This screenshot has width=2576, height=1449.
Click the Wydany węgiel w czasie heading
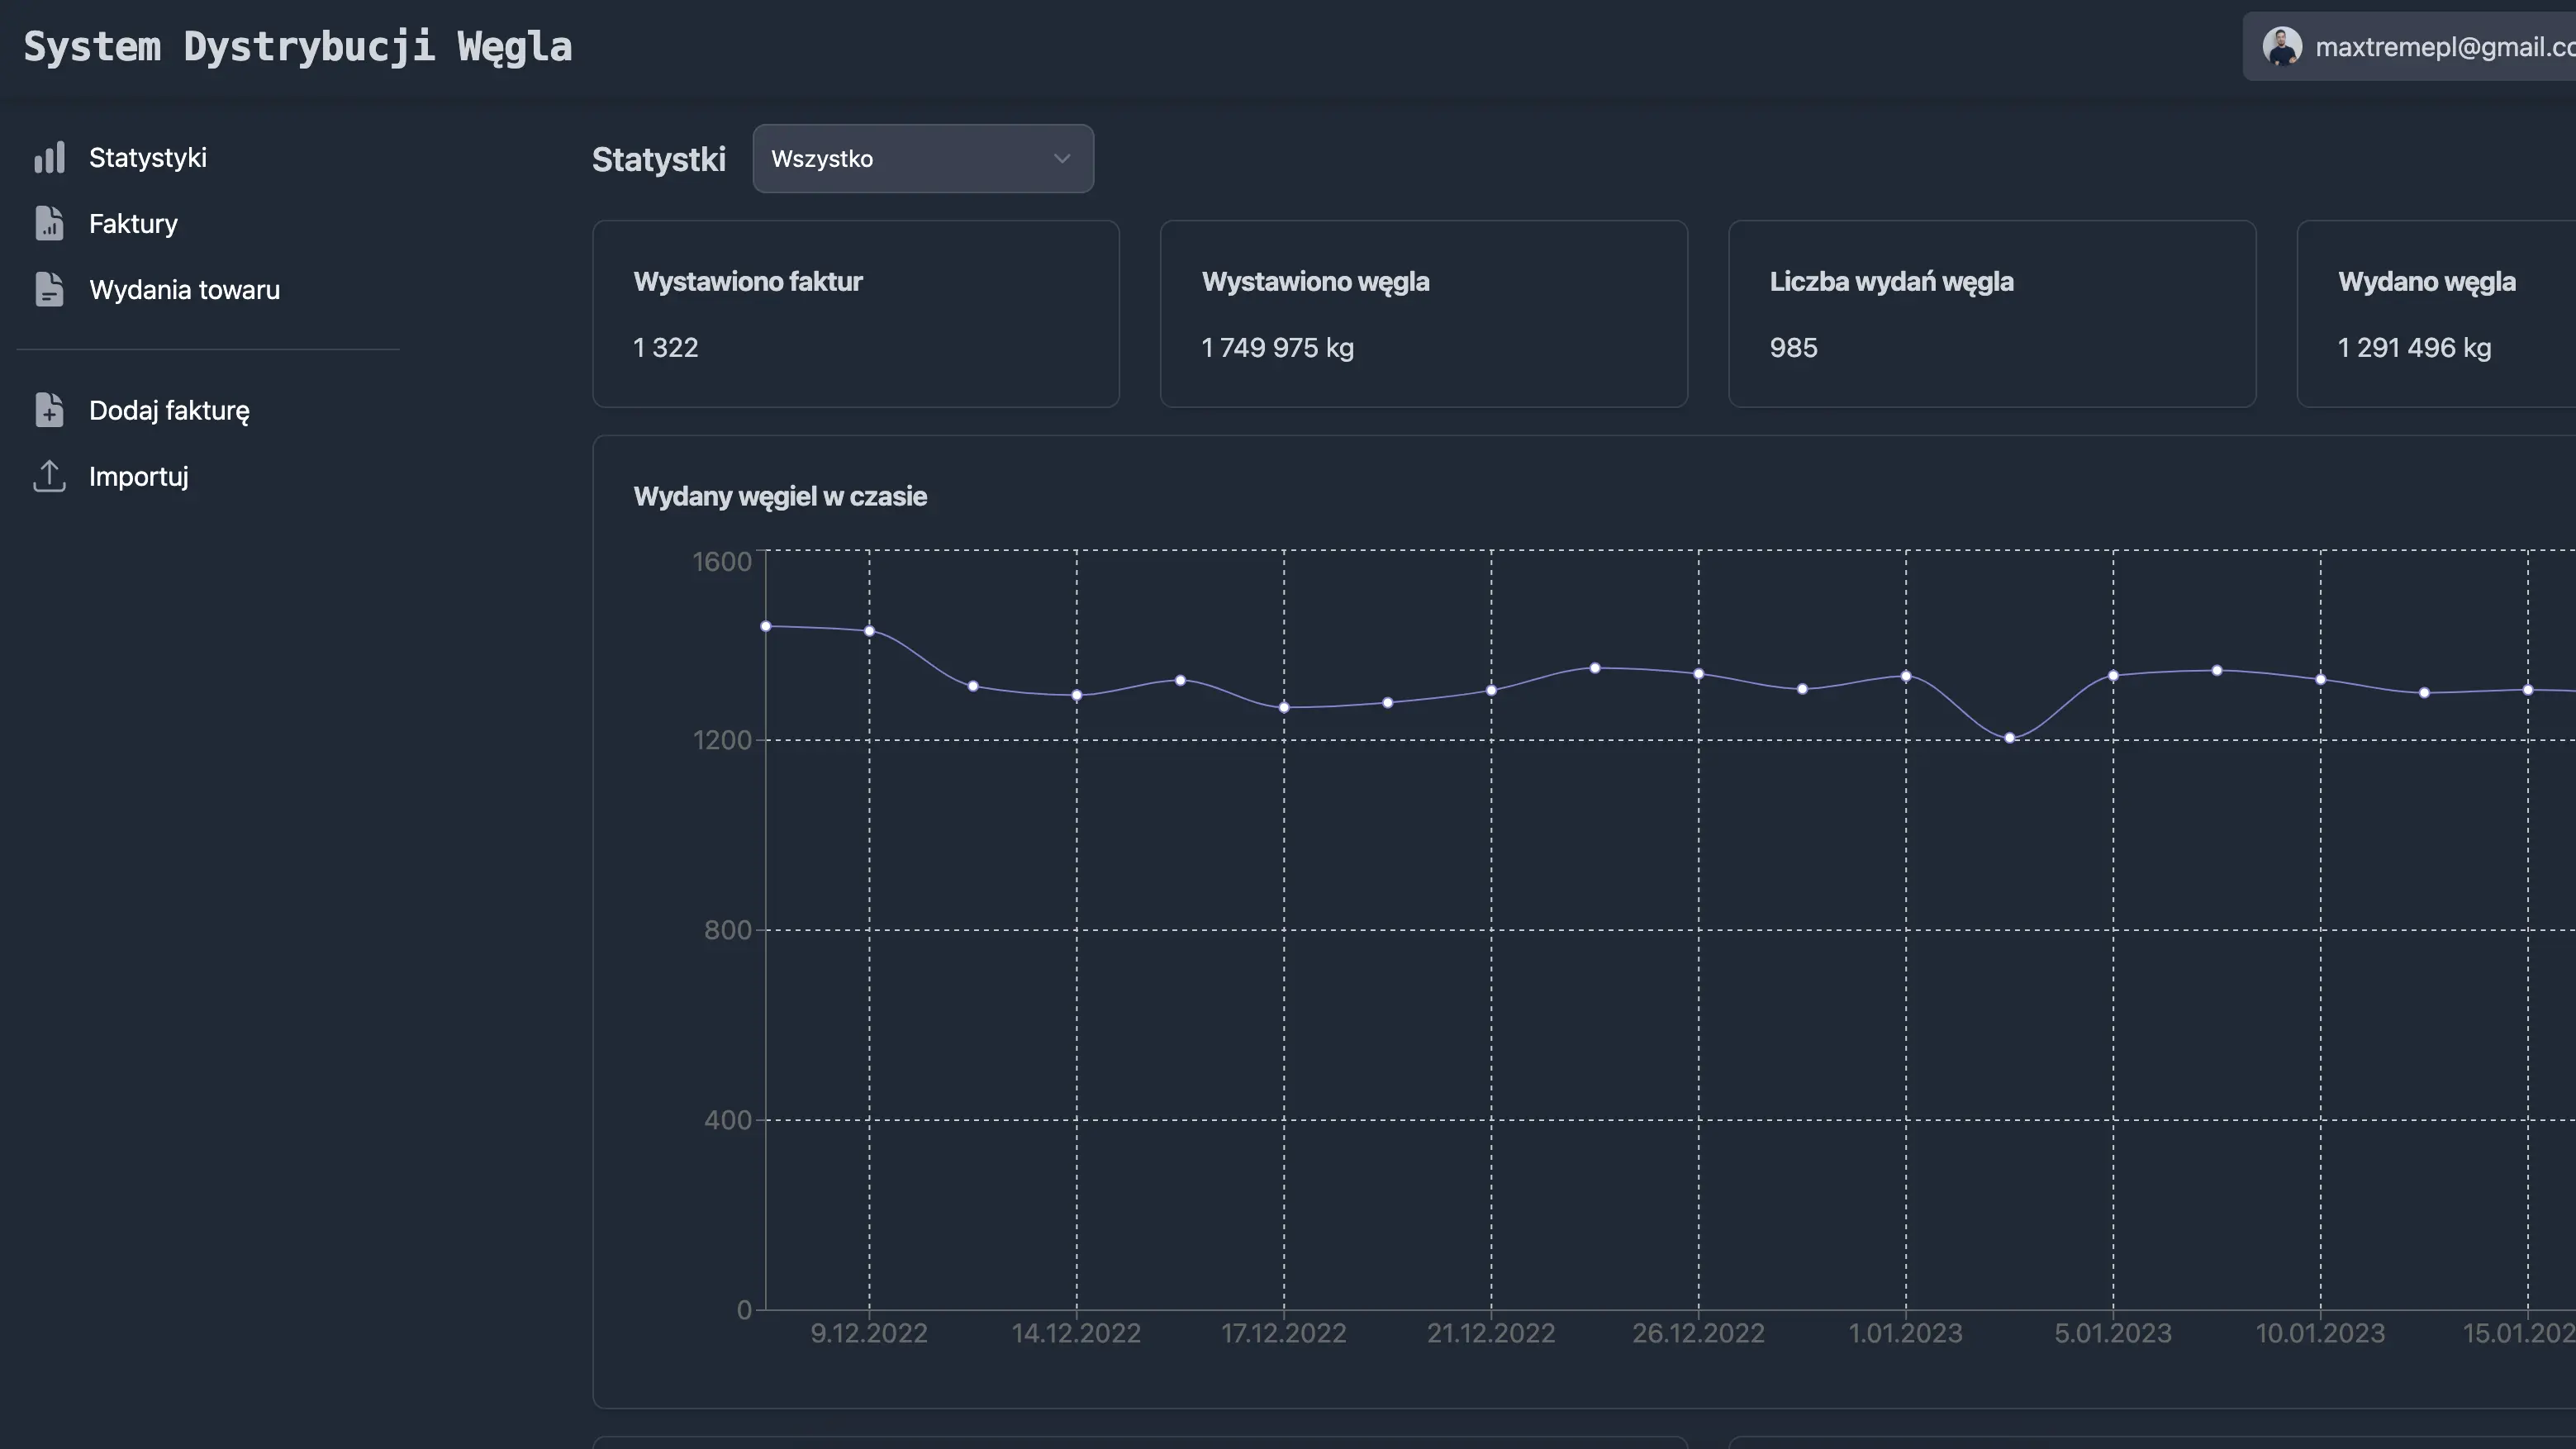pyautogui.click(x=780, y=496)
